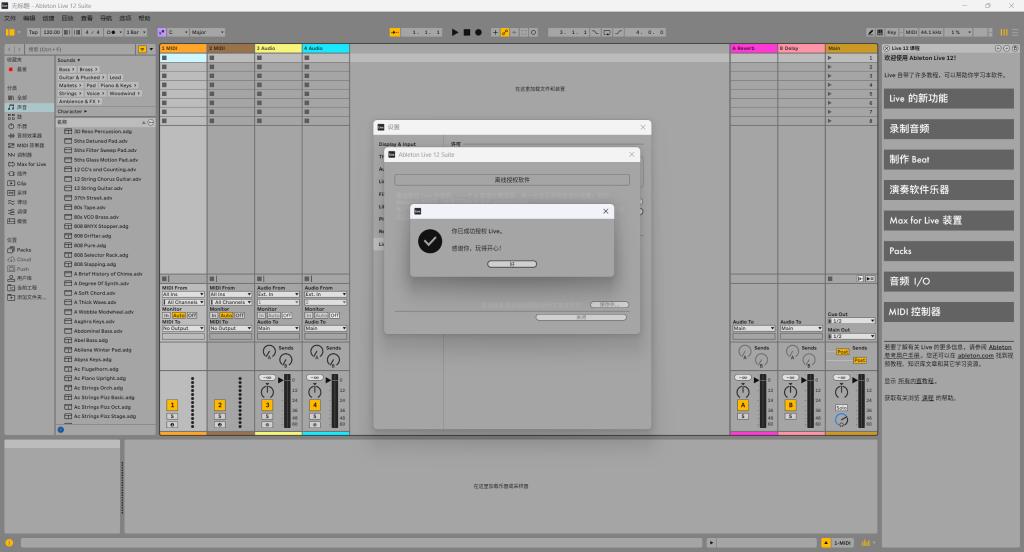Set track 3 Monitor to Off

coord(287,316)
